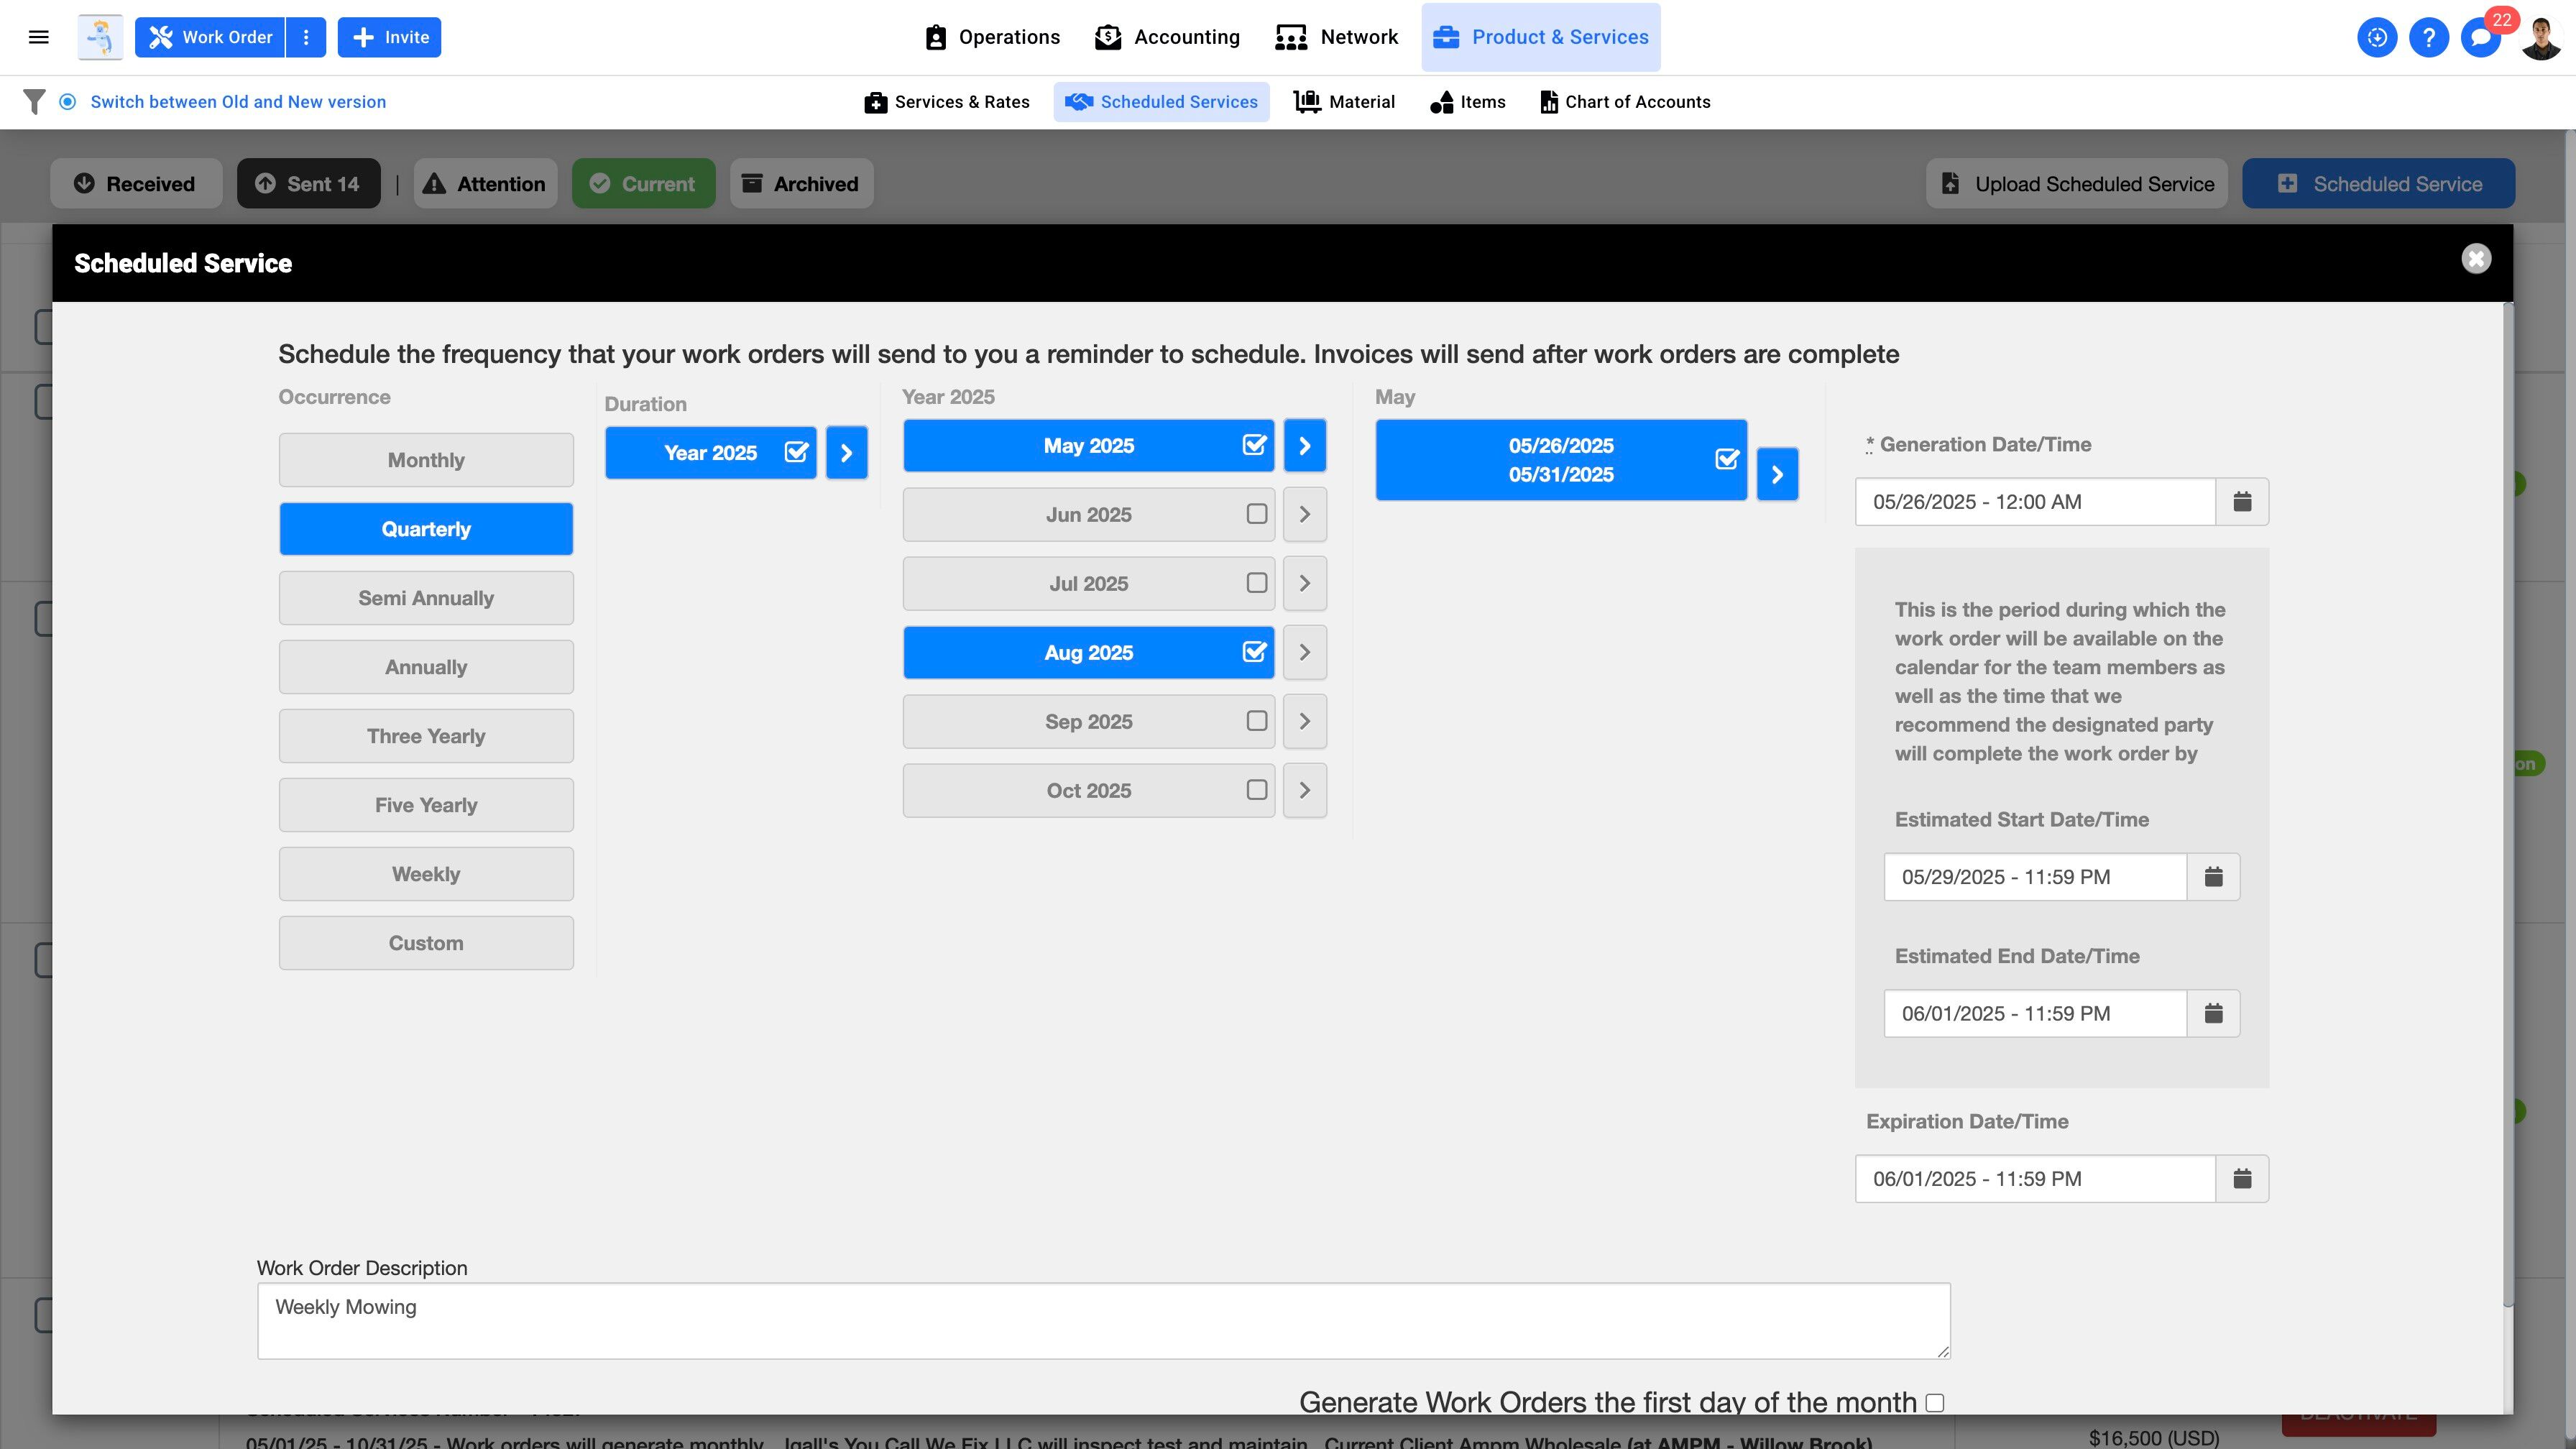Screen dimensions: 2576x1449
Task: Click Switch between Old and New version
Action: 238,102
